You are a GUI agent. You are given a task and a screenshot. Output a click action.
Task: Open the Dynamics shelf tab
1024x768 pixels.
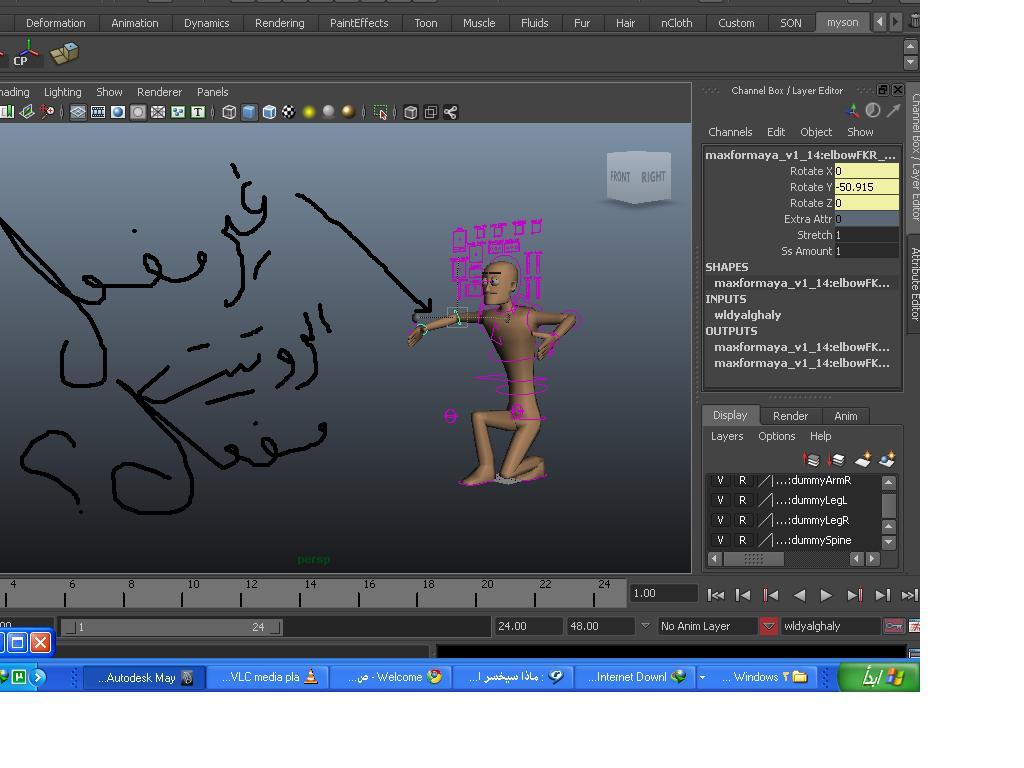coord(206,23)
